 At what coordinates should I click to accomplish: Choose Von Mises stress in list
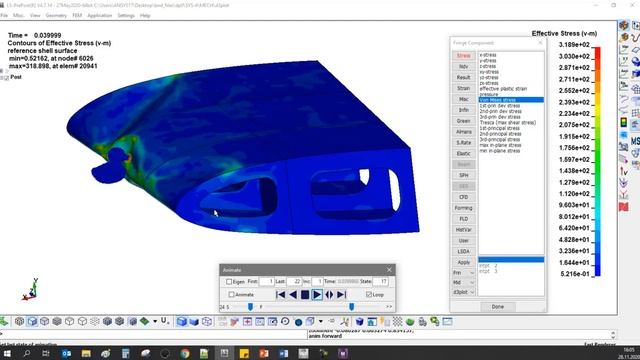(x=511, y=100)
